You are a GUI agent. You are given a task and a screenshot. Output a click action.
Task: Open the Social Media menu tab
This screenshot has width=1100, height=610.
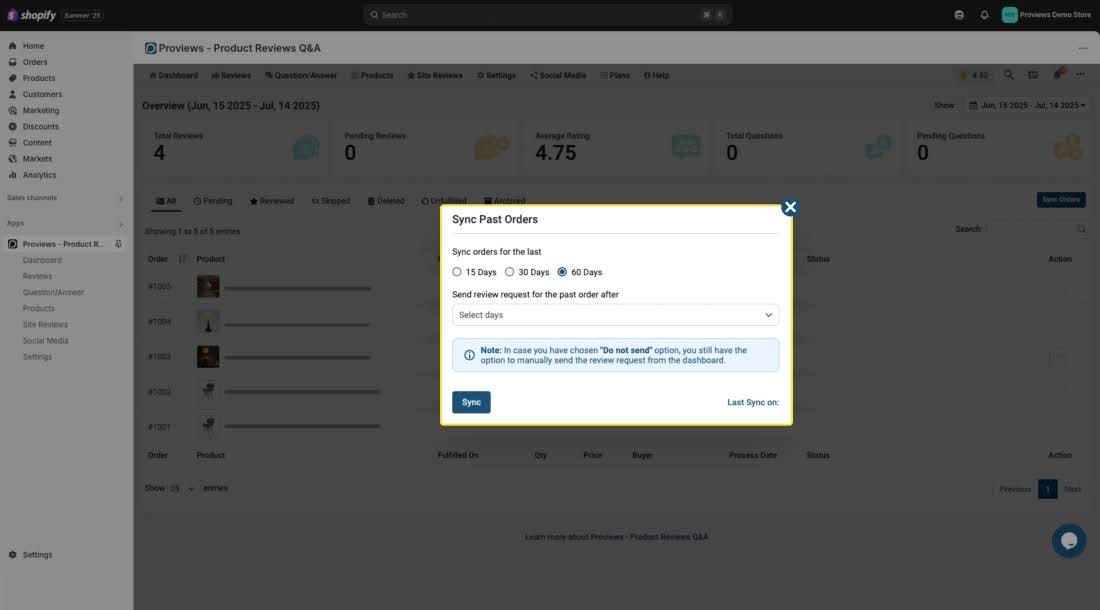(558, 75)
